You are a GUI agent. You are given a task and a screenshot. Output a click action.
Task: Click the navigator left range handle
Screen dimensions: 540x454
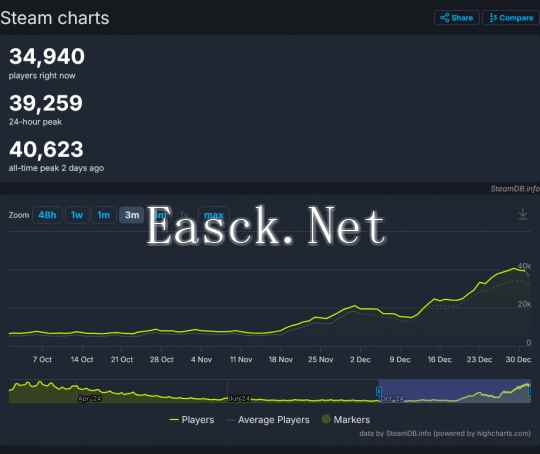pos(378,391)
